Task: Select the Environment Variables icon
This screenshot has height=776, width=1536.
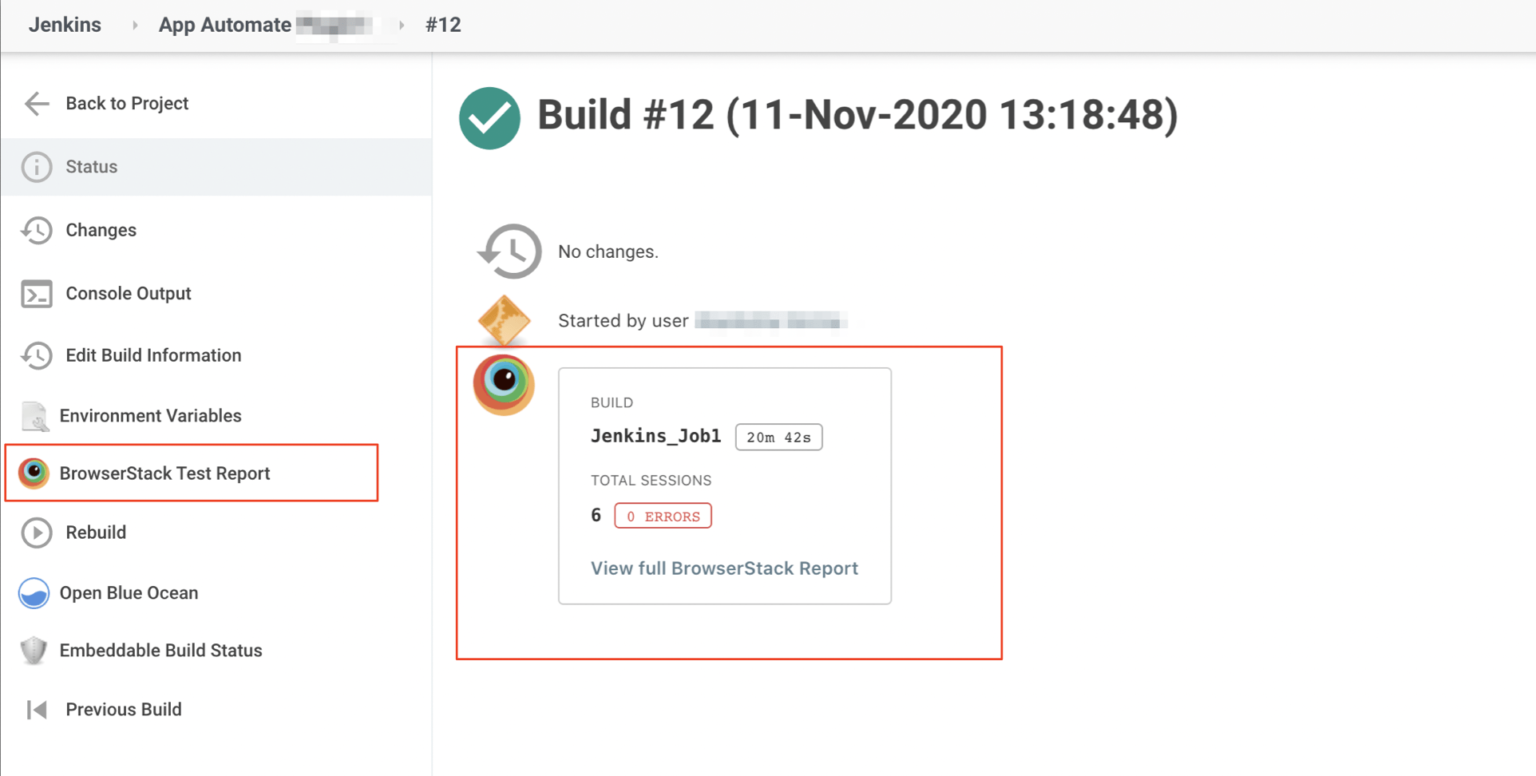Action: (x=35, y=415)
